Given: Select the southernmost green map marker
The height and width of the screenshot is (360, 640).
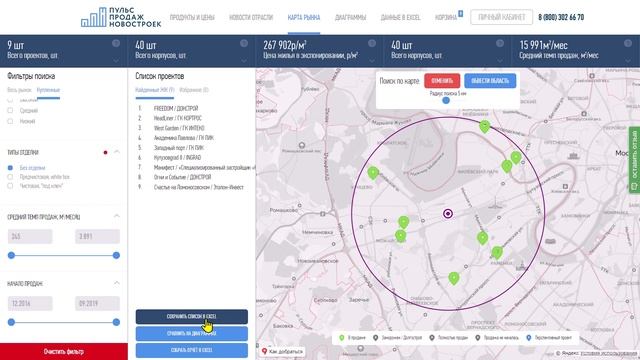Looking at the screenshot, I should tap(454, 278).
